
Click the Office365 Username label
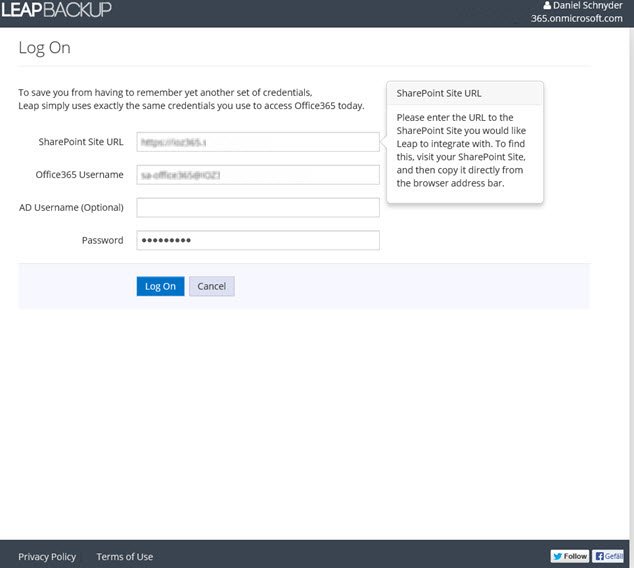[79, 175]
